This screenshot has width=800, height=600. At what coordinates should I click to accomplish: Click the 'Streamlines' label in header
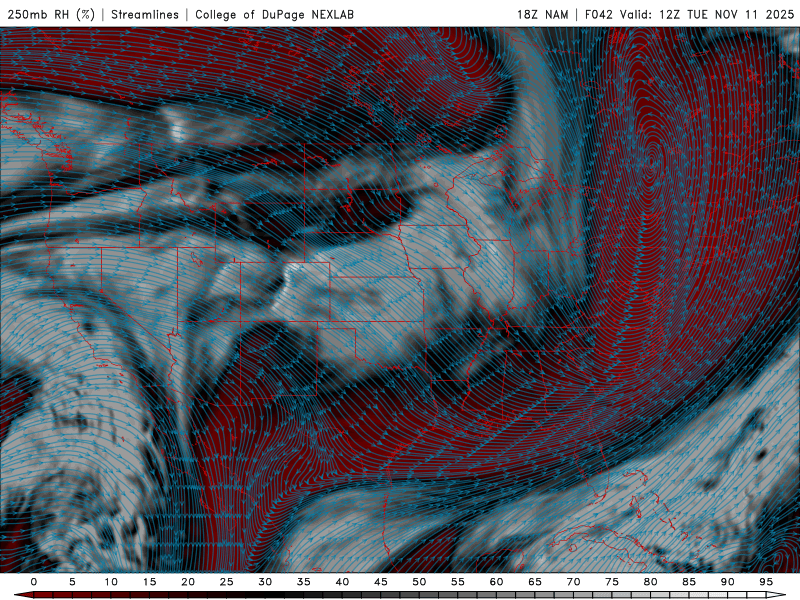(x=145, y=14)
